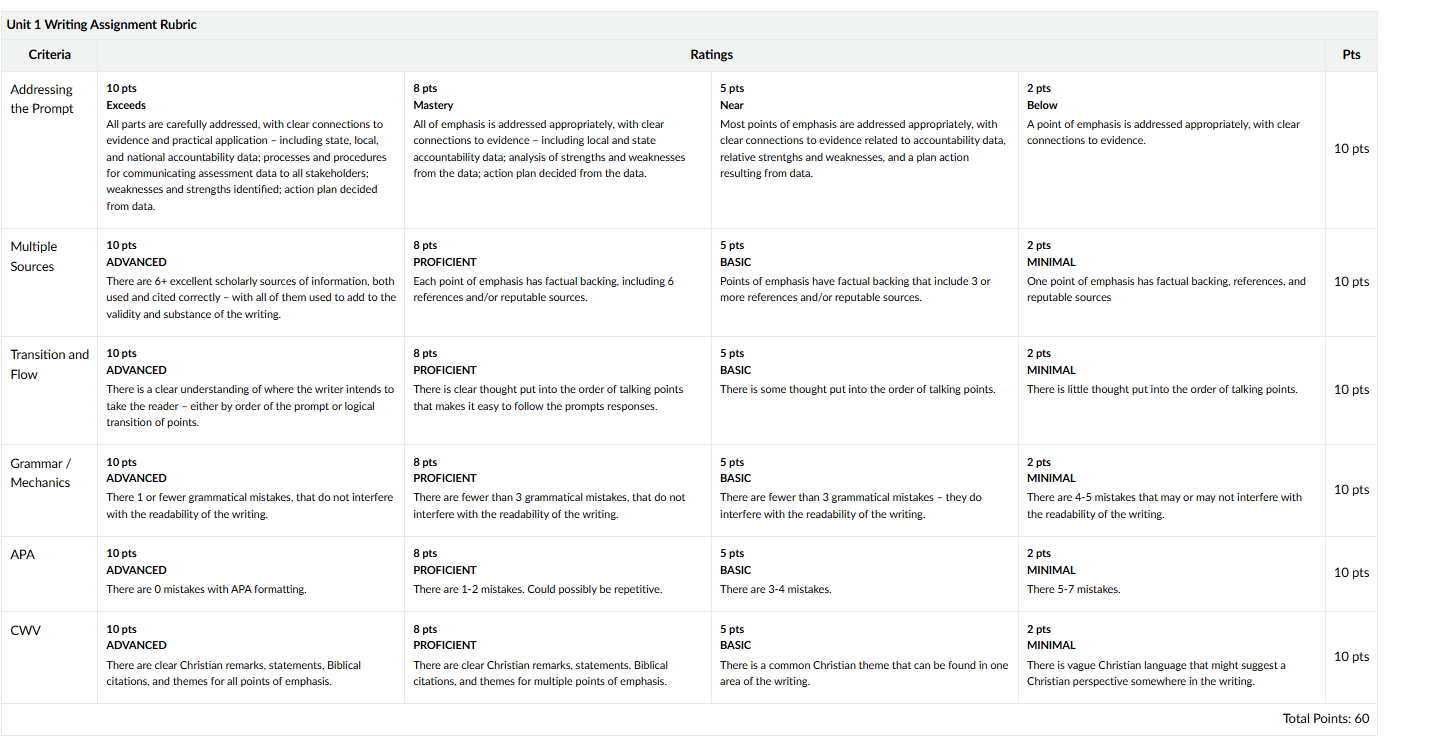
Task: Pick MINIMAL rating for Multiple Sources
Action: [1172, 283]
